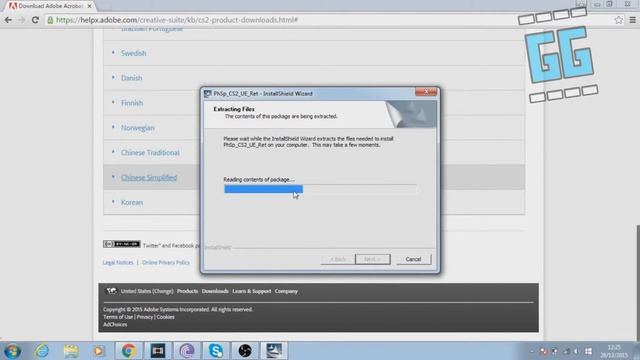Open the Online Privacy Policy link
The image size is (640, 360).
pyautogui.click(x=166, y=262)
